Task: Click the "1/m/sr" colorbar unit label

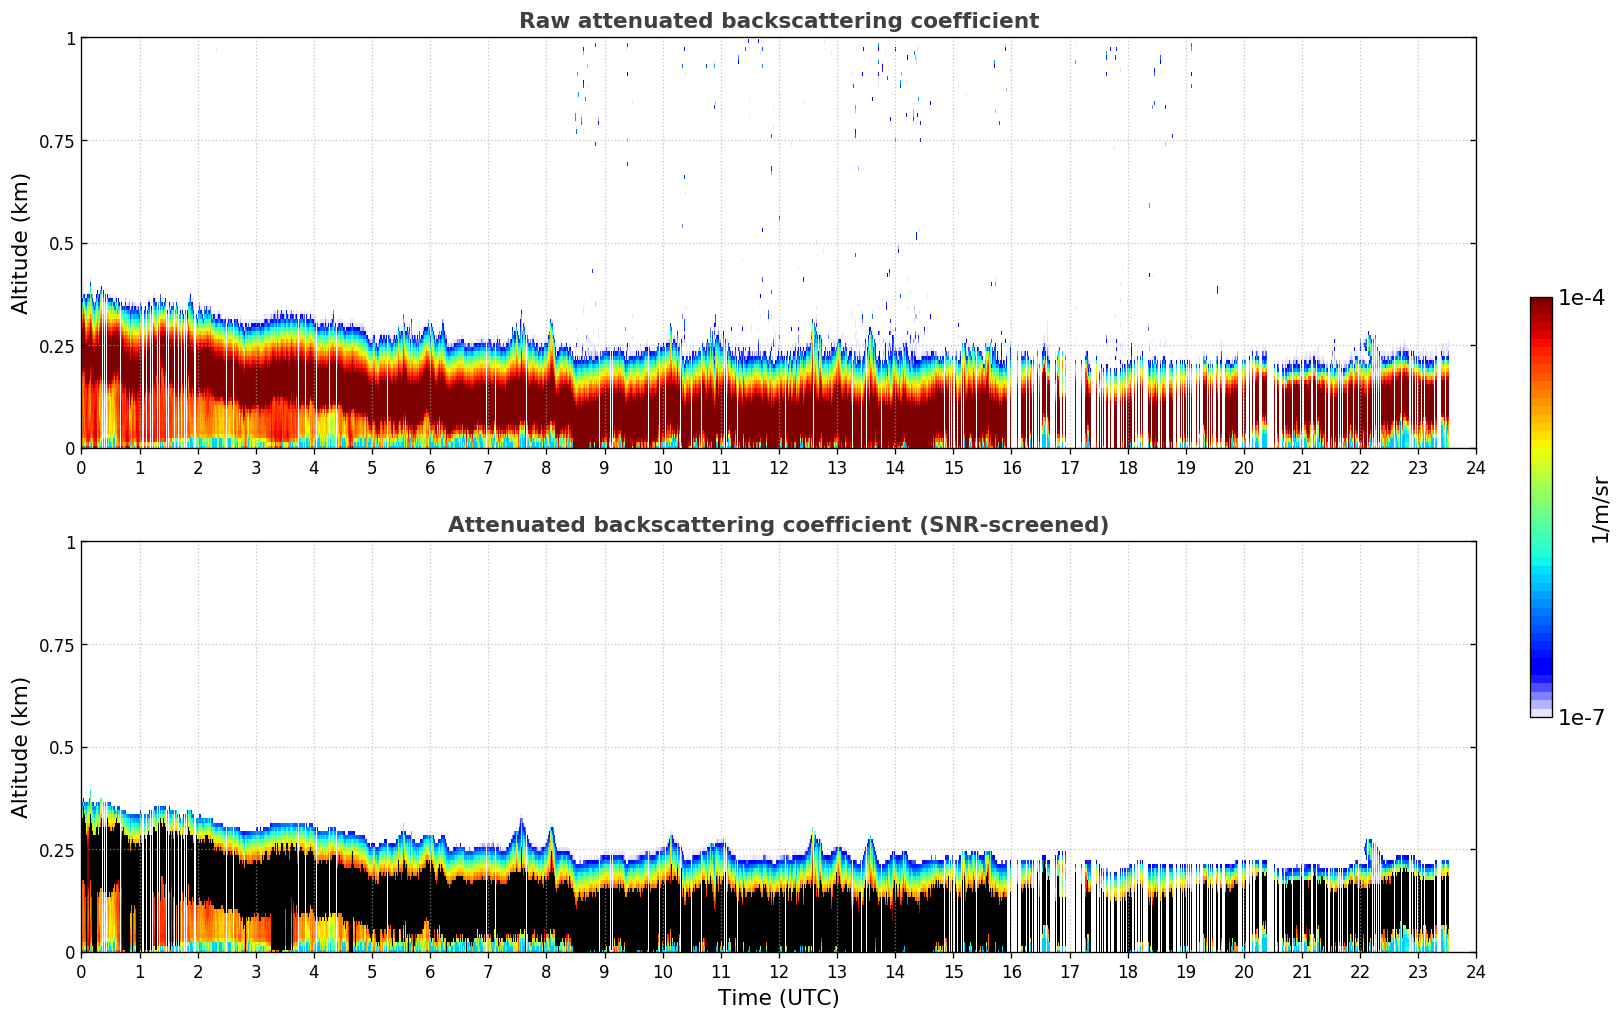Action: tap(1600, 508)
